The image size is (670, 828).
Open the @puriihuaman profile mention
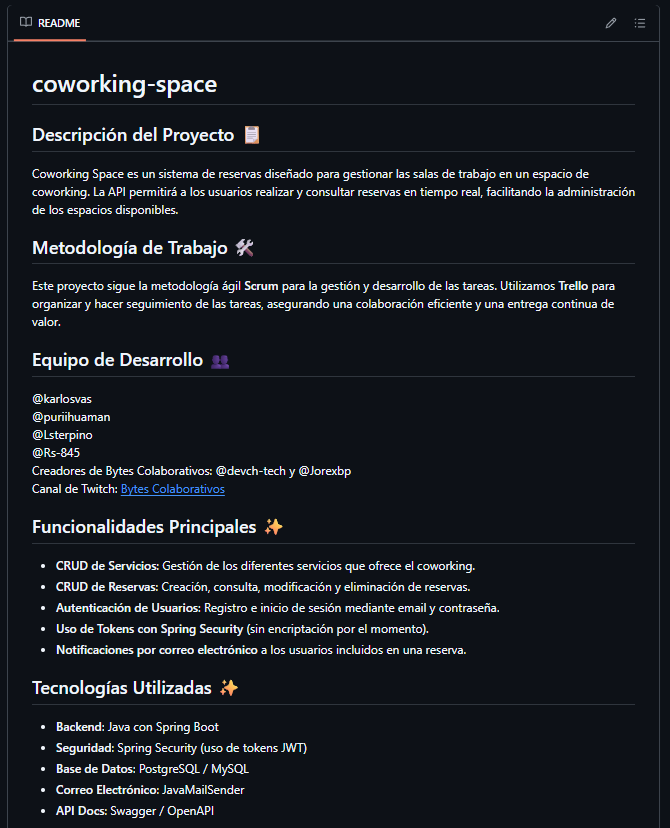pos(71,417)
